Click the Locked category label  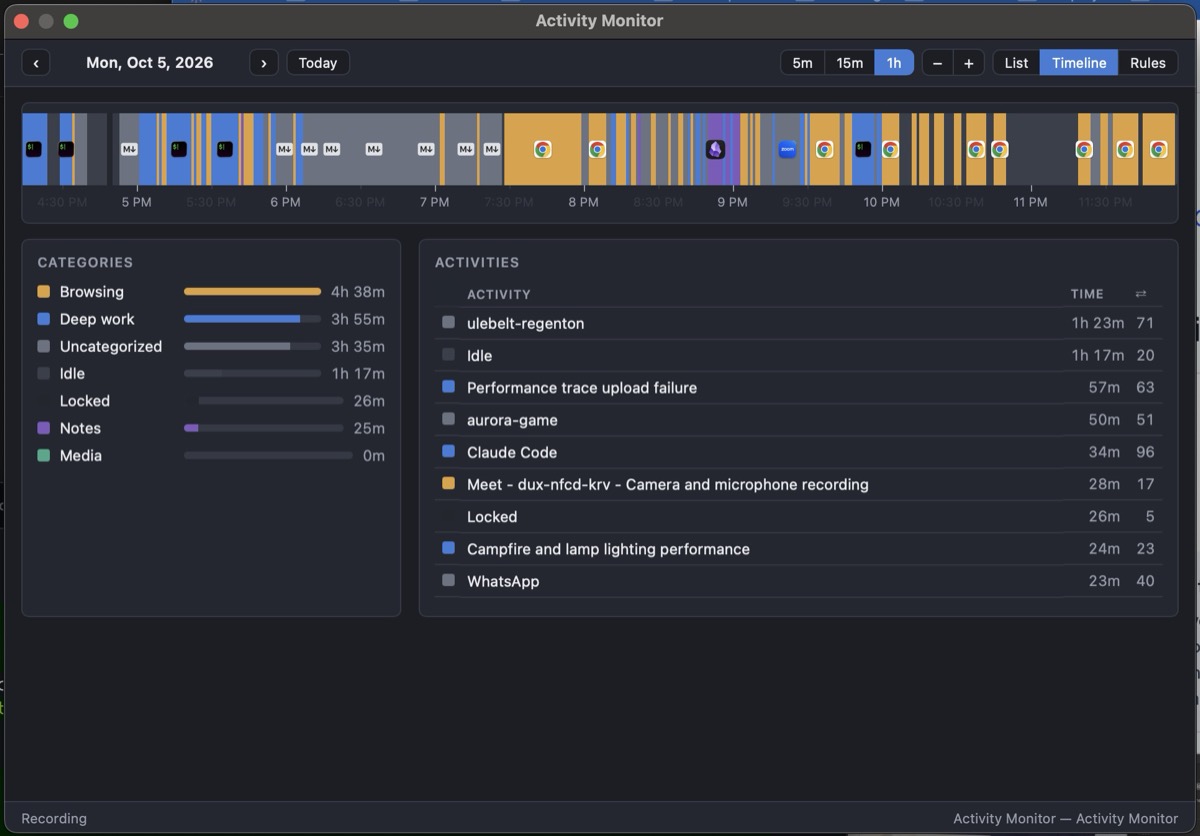click(x=85, y=401)
